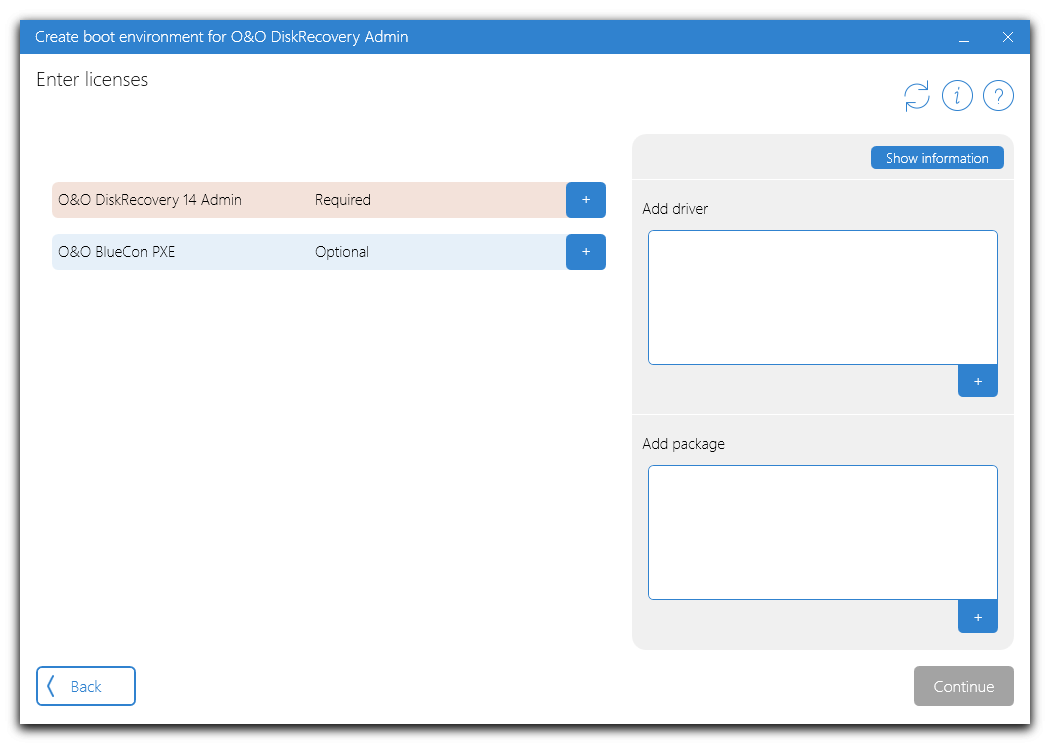Go back with the Back button
The height and width of the screenshot is (744, 1050).
coord(86,686)
